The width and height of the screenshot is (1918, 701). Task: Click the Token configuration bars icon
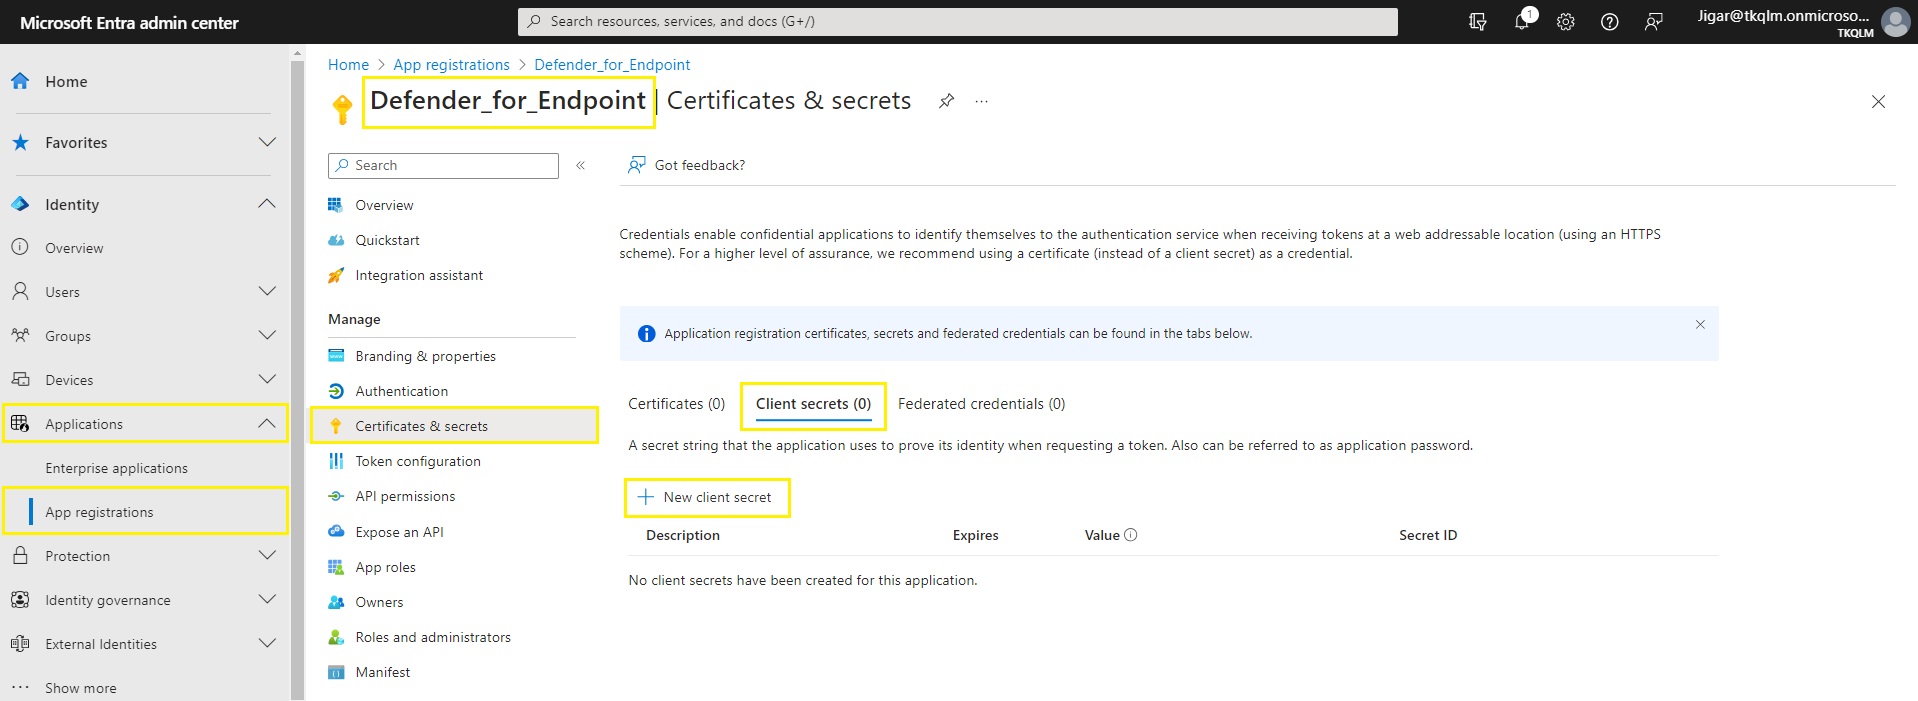tap(336, 461)
